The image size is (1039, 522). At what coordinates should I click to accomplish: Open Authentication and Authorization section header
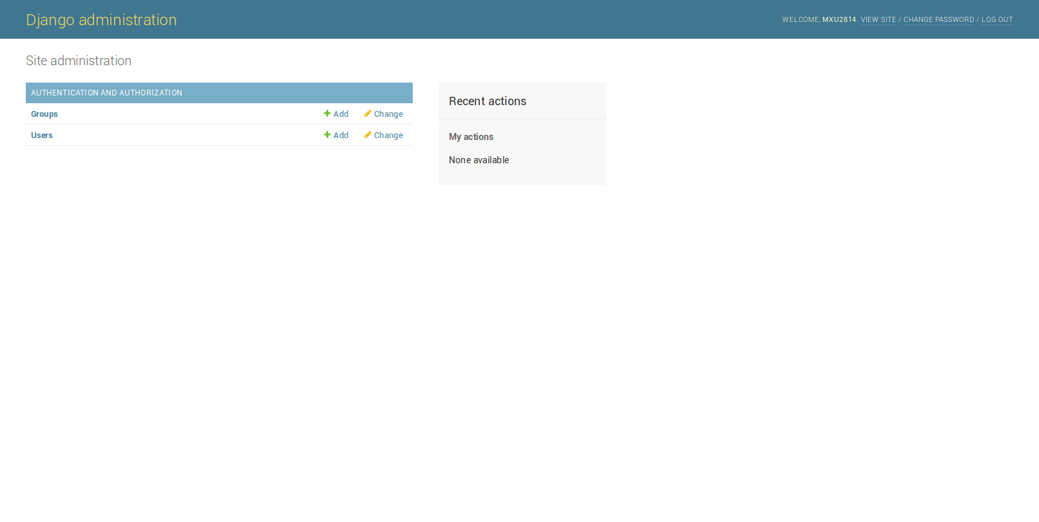(107, 93)
